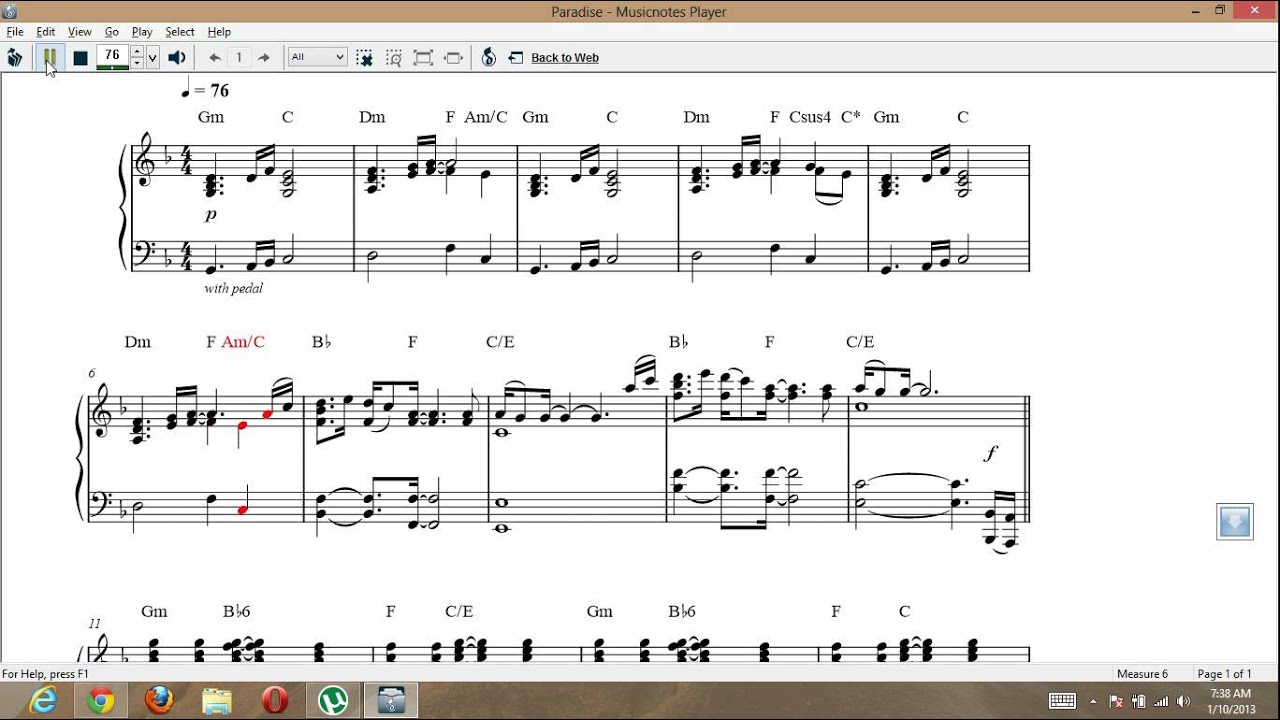Click the highlighted red Am/C chord symbol

(243, 342)
